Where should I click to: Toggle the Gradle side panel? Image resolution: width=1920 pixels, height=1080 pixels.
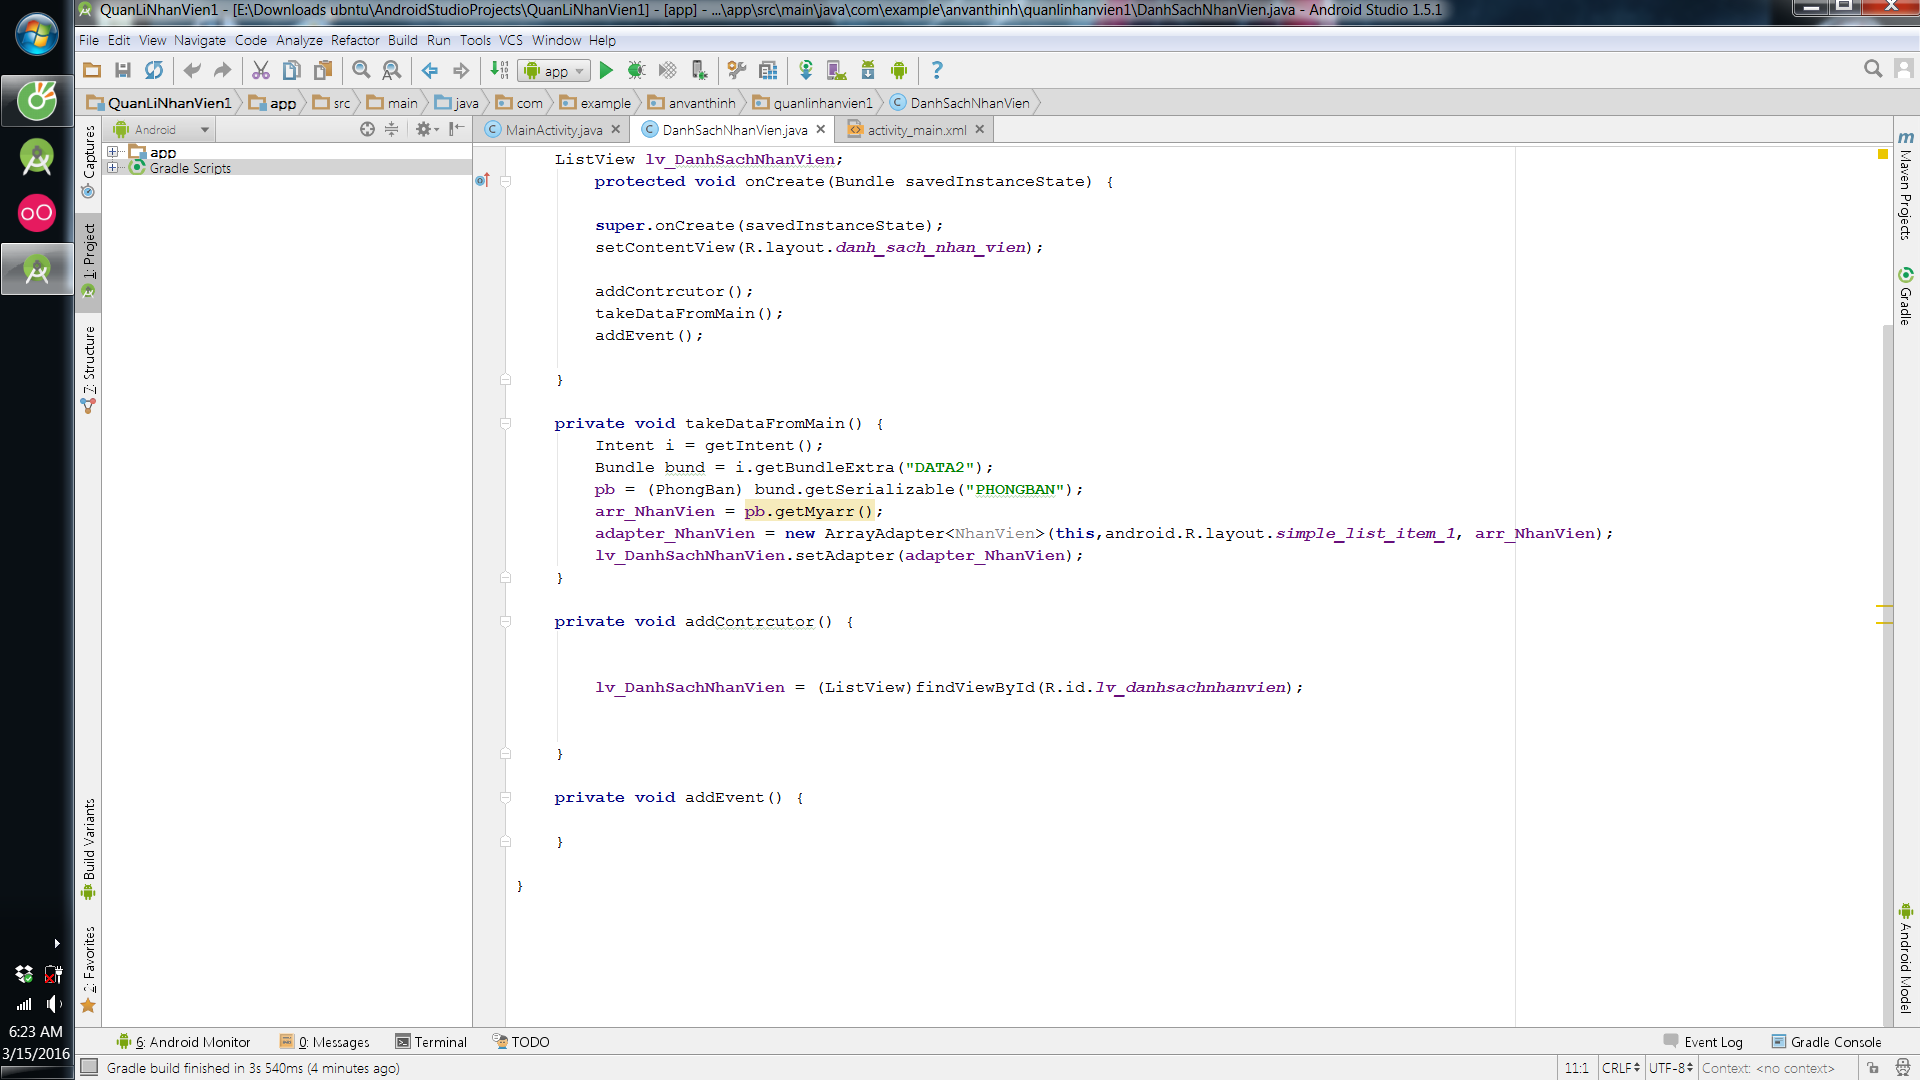click(1906, 296)
